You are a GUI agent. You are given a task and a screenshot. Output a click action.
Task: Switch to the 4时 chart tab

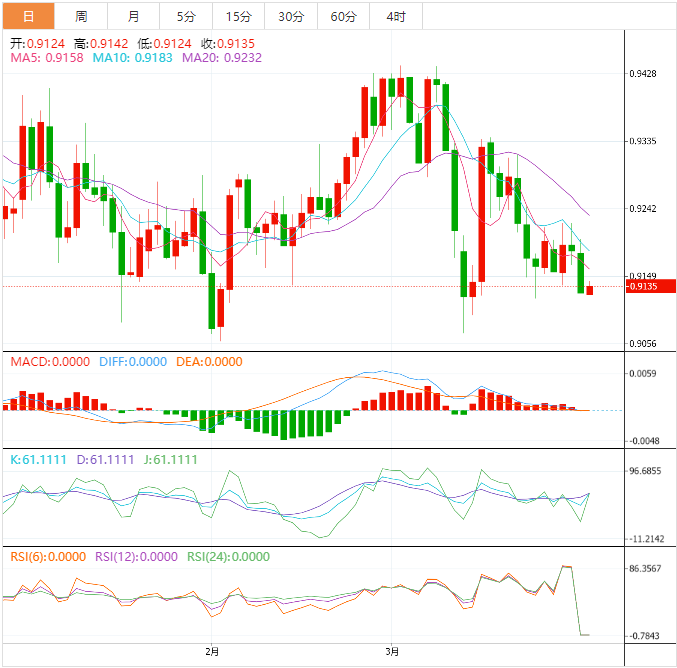pos(396,16)
